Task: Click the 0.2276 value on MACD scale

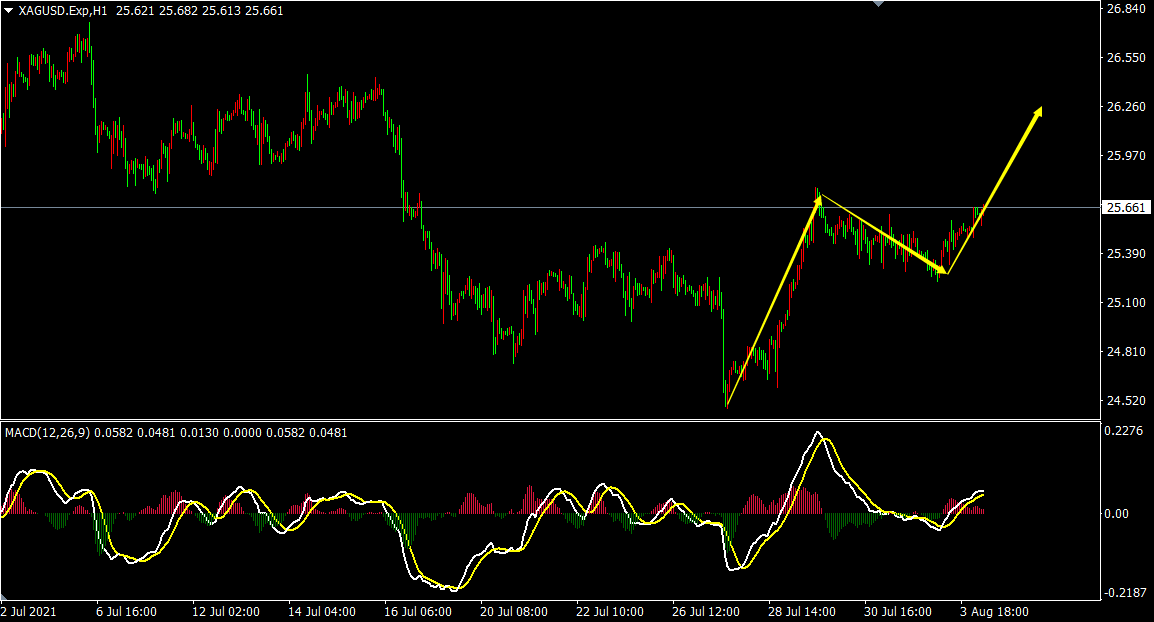Action: tap(1124, 431)
